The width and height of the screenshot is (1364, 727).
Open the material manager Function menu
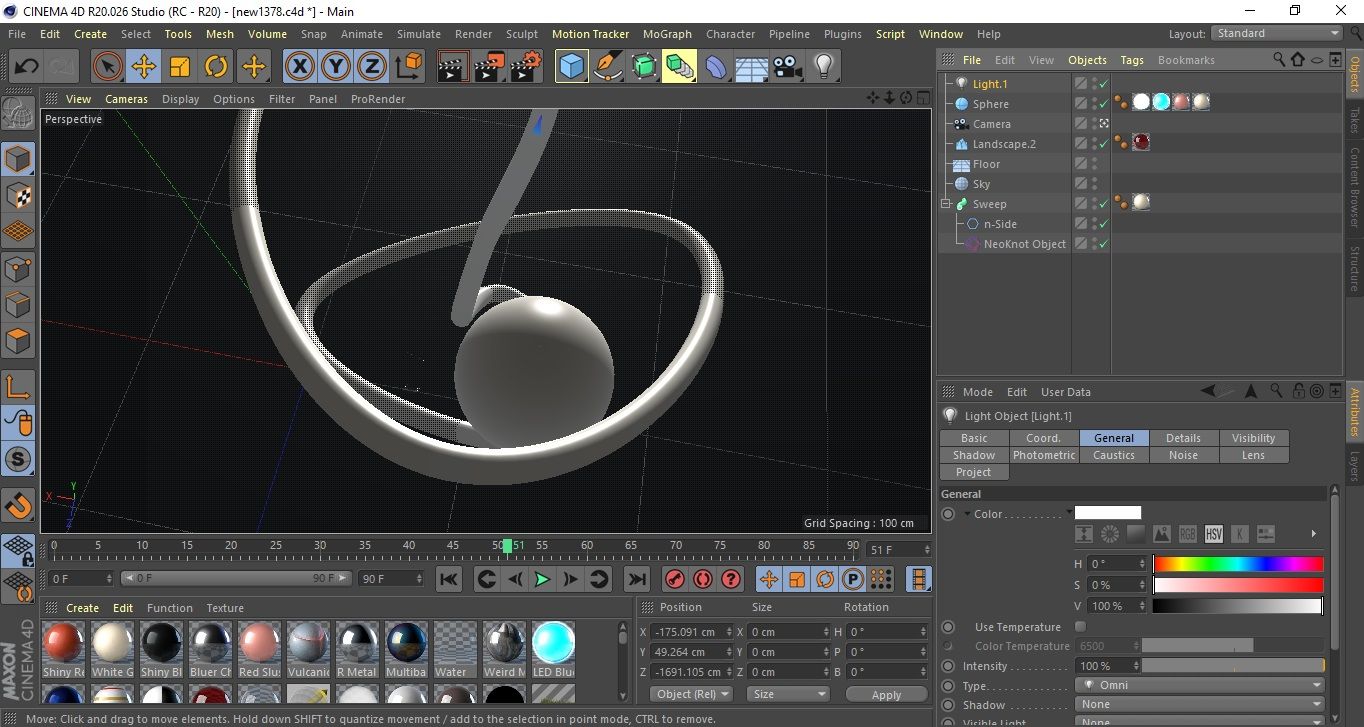coord(170,608)
